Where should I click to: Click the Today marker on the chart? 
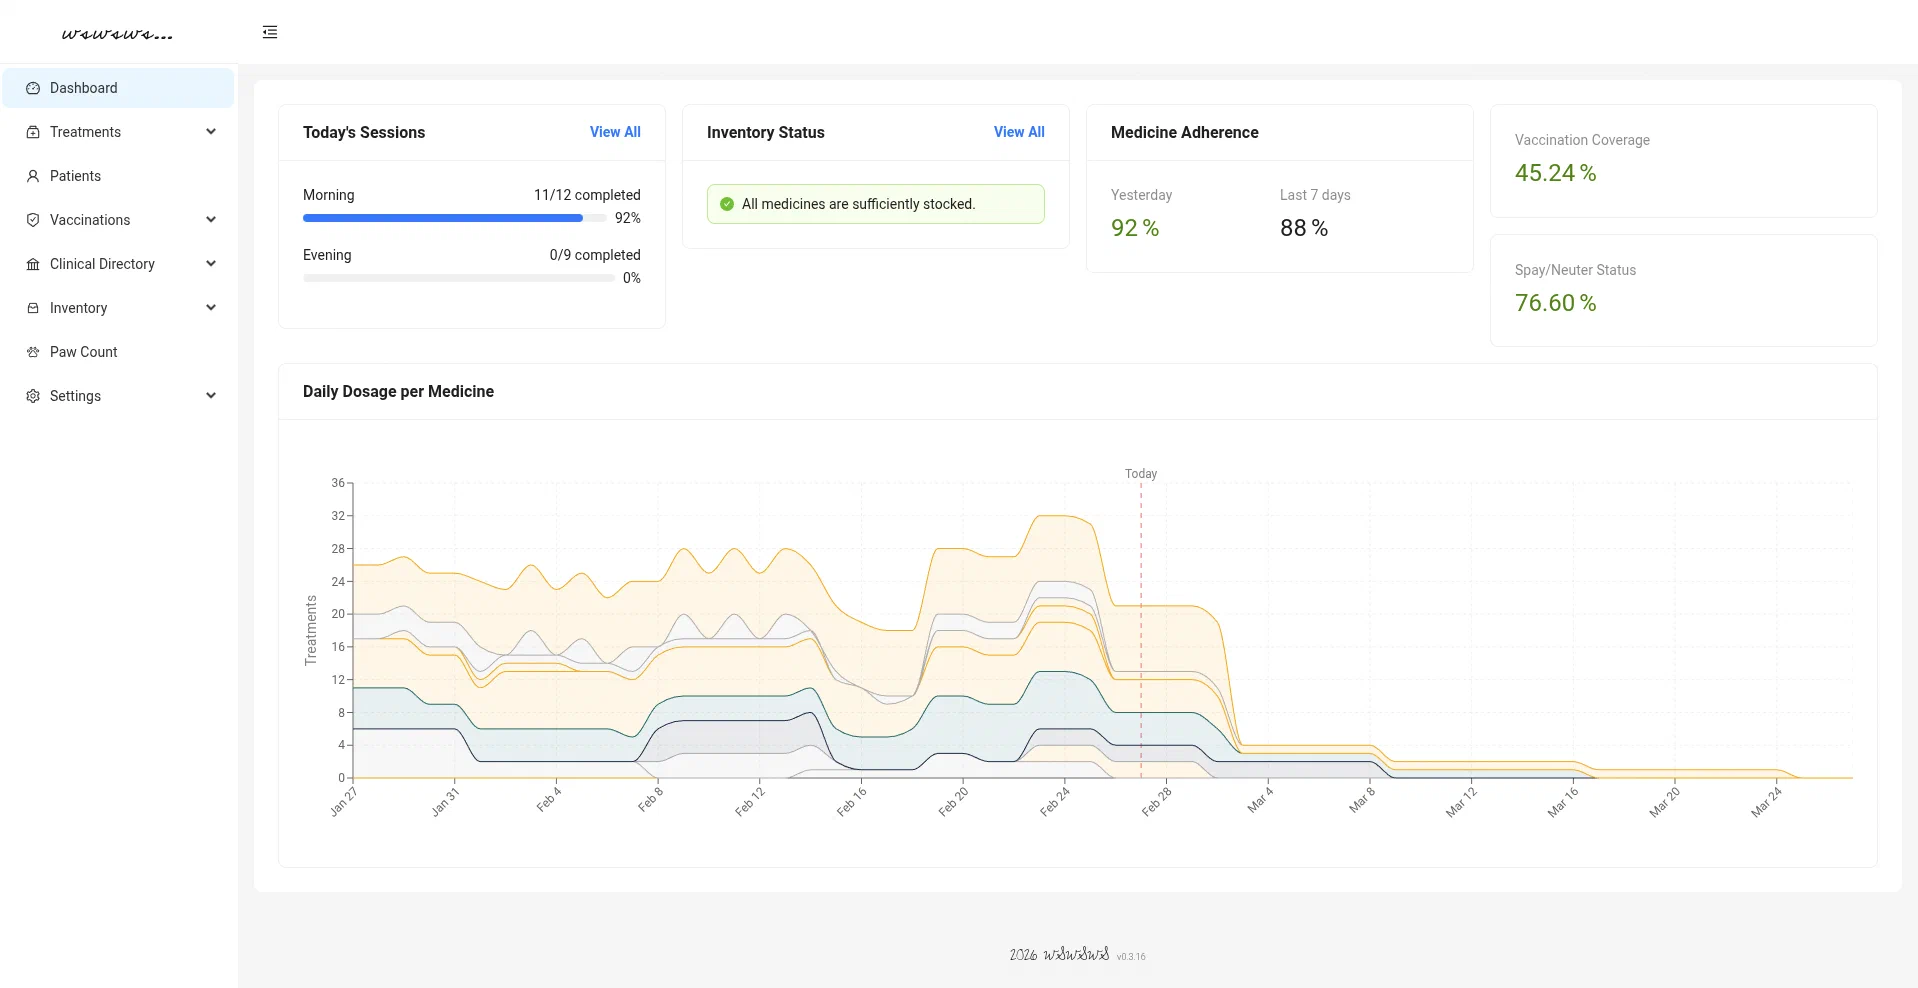coord(1141,474)
